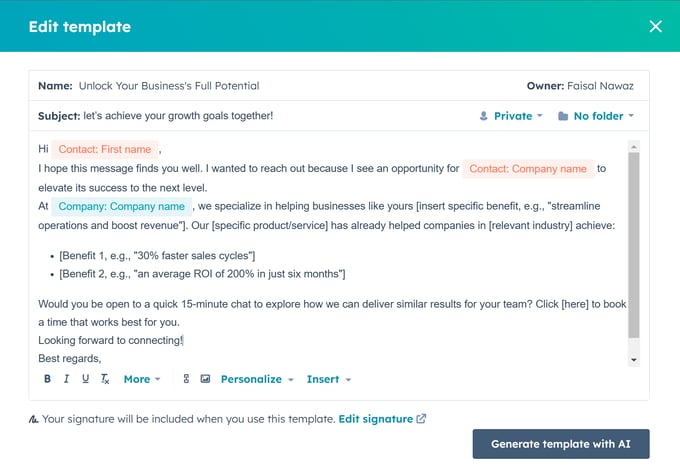
Task: Open the More formatting options dropdown
Action: click(x=142, y=379)
